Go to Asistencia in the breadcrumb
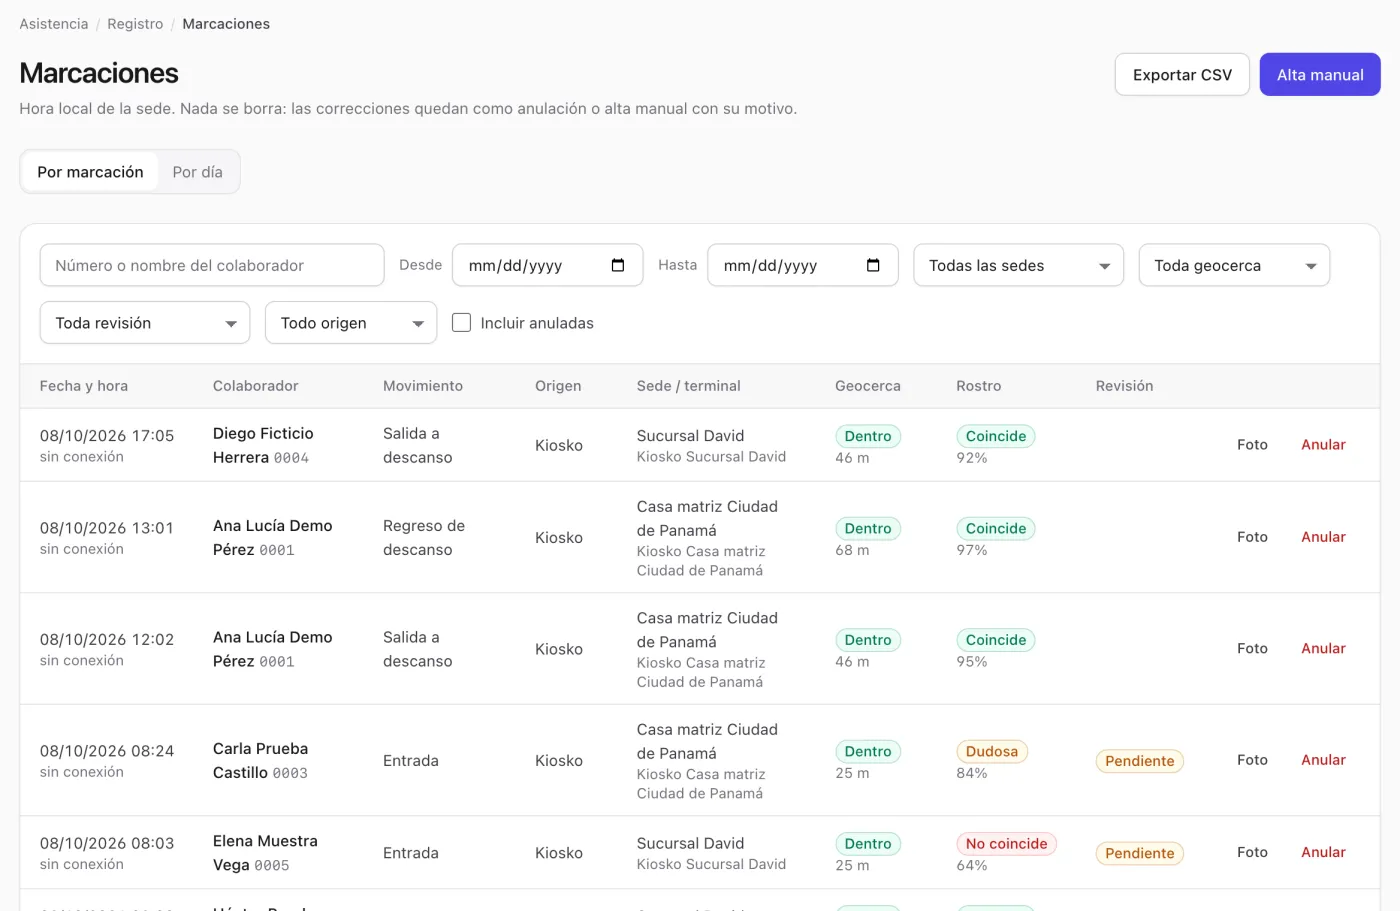The height and width of the screenshot is (911, 1400). [x=54, y=24]
